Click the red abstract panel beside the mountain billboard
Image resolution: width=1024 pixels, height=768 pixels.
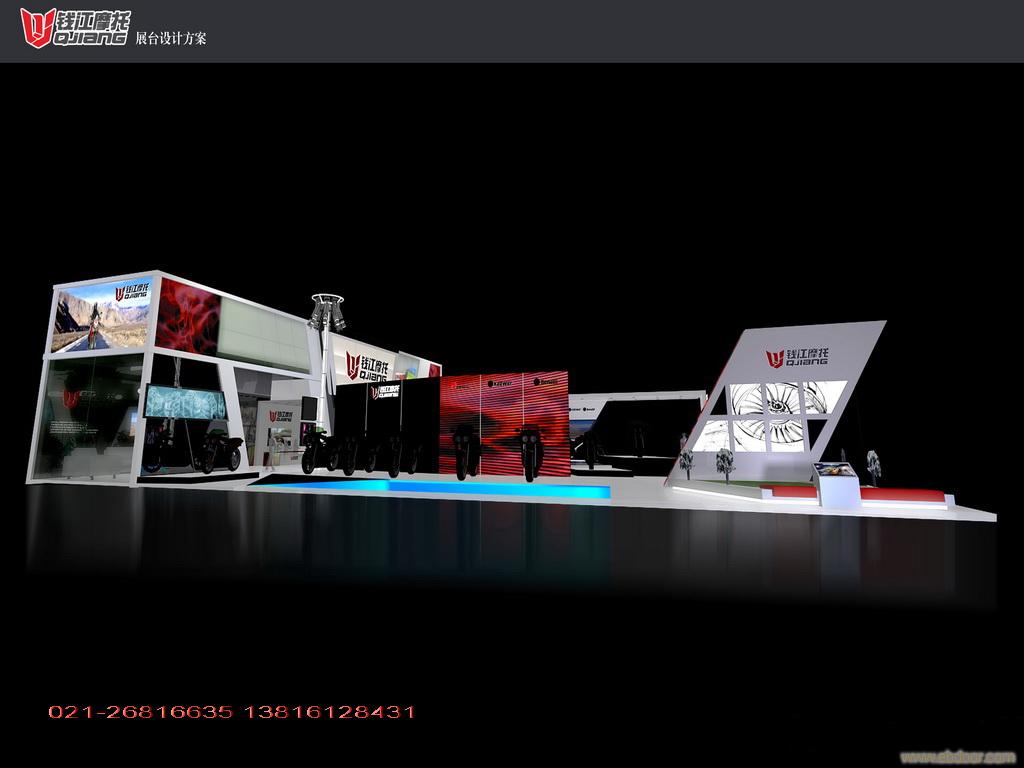[x=185, y=317]
